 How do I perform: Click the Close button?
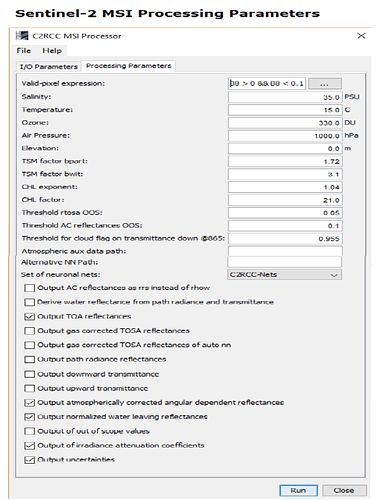click(344, 490)
